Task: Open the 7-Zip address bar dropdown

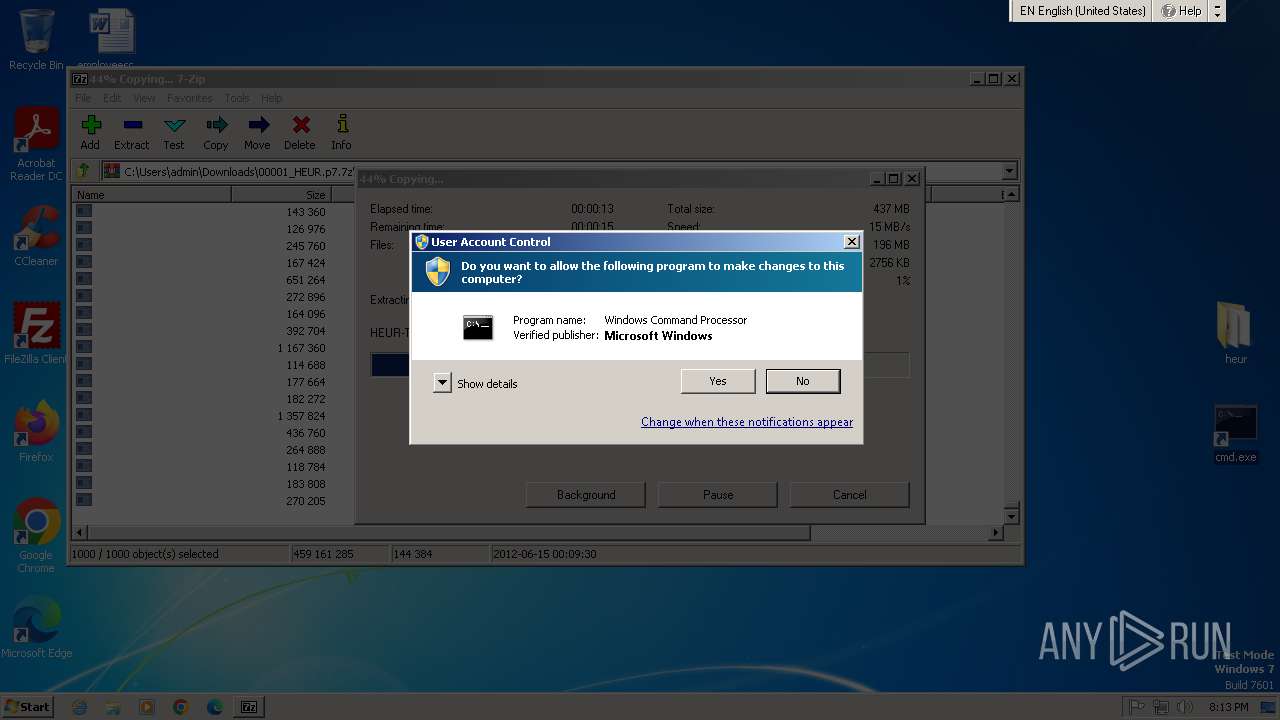Action: [x=1010, y=171]
